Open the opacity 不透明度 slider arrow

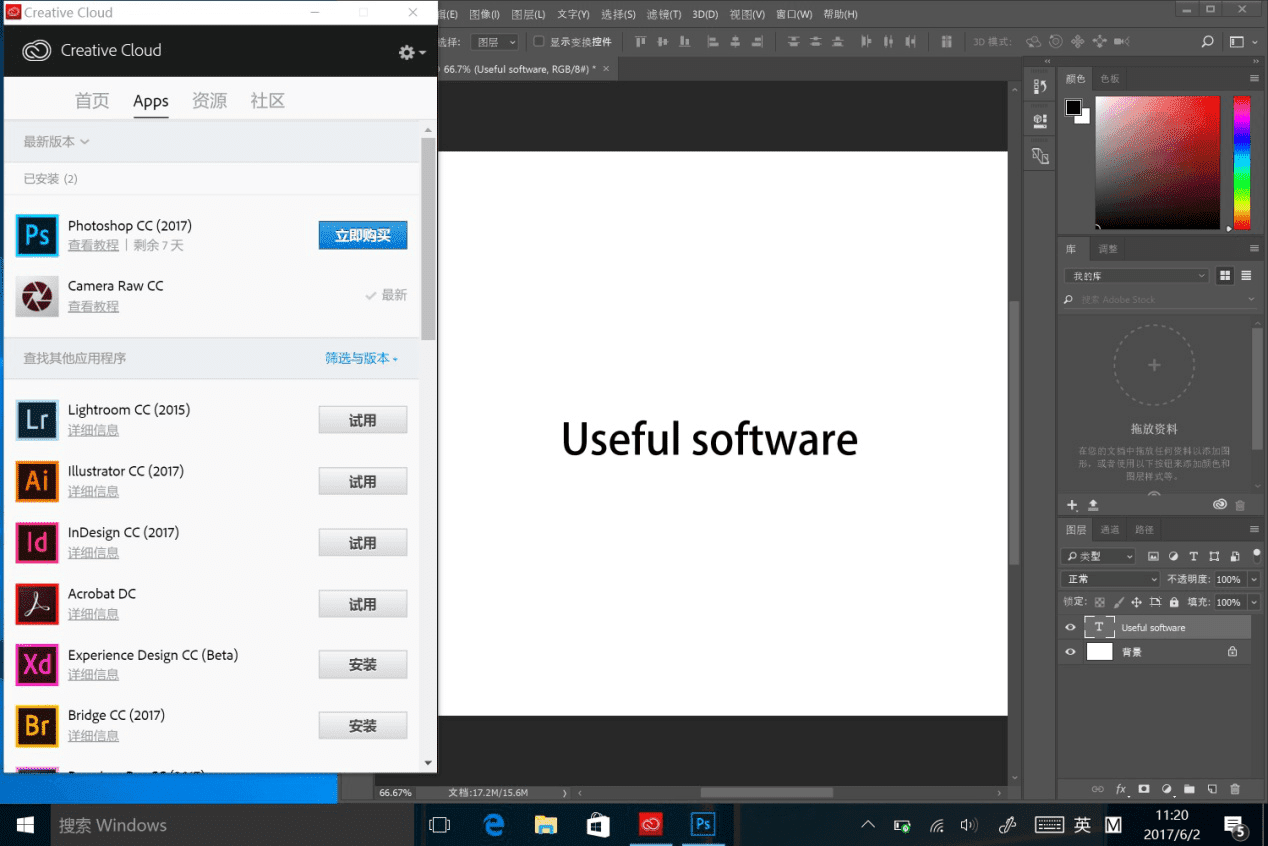(1254, 579)
